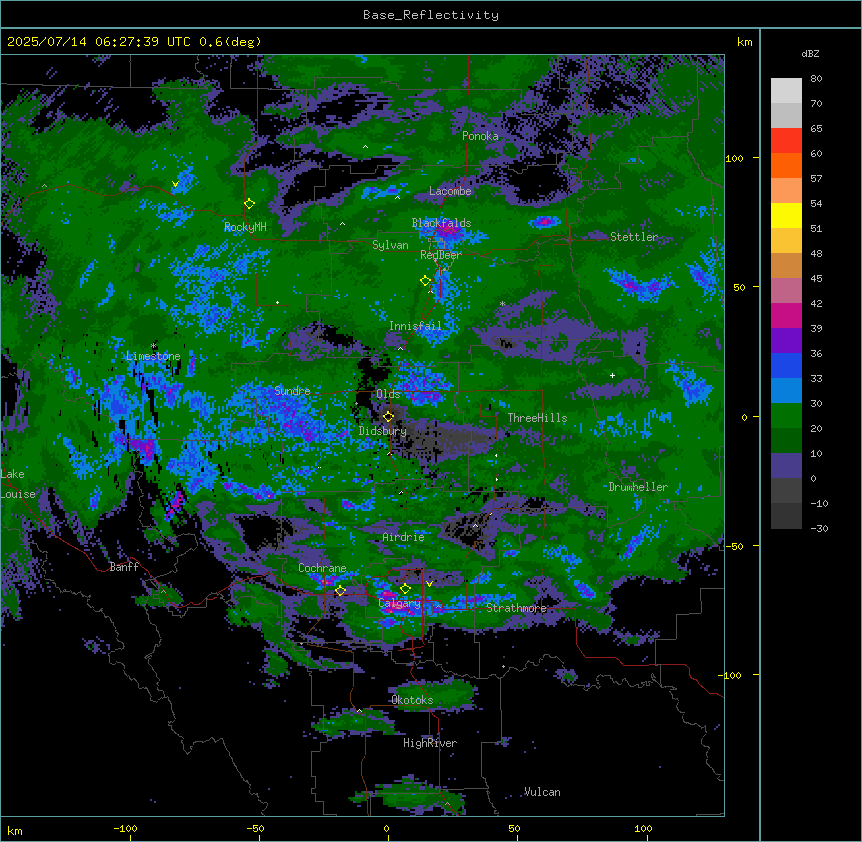
Task: Click the Lake Louise label
Action: (x=18, y=484)
